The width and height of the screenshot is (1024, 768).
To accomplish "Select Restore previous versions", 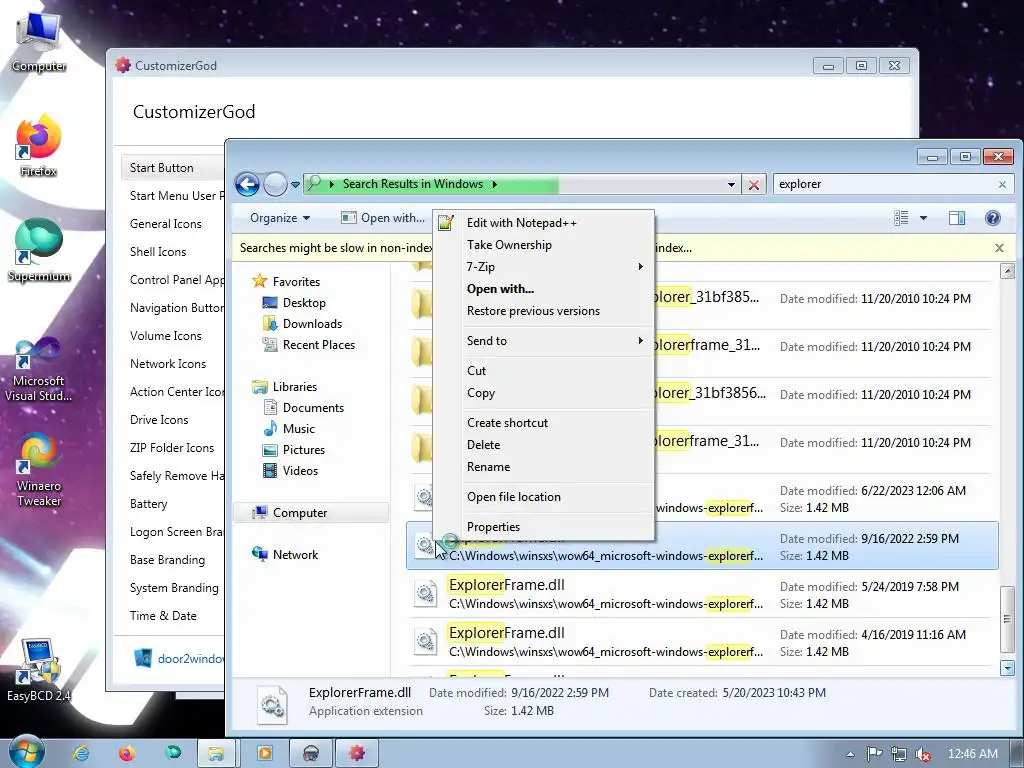I will 543,311.
